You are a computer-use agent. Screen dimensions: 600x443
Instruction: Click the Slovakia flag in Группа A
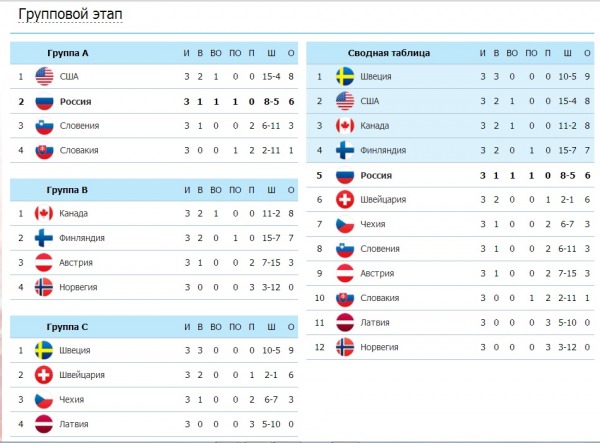tap(44, 150)
